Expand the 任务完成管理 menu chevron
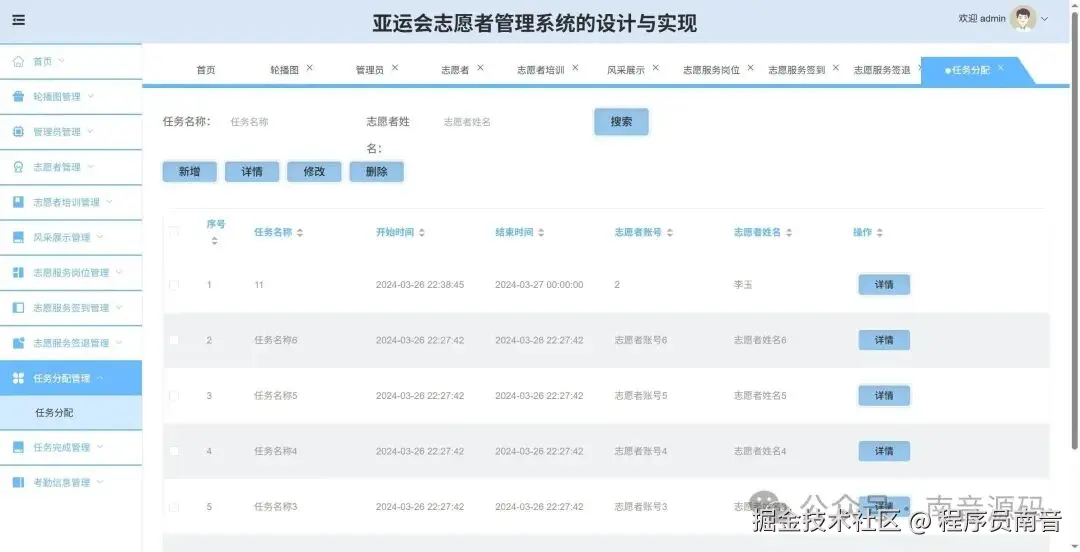1080x552 pixels. 100,447
